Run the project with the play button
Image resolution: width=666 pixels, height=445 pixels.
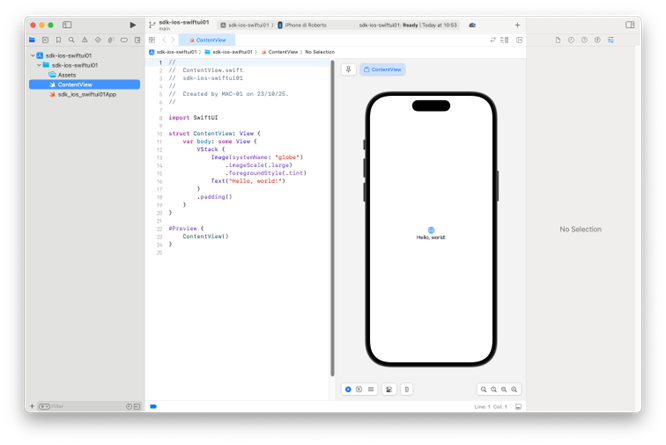pos(133,25)
